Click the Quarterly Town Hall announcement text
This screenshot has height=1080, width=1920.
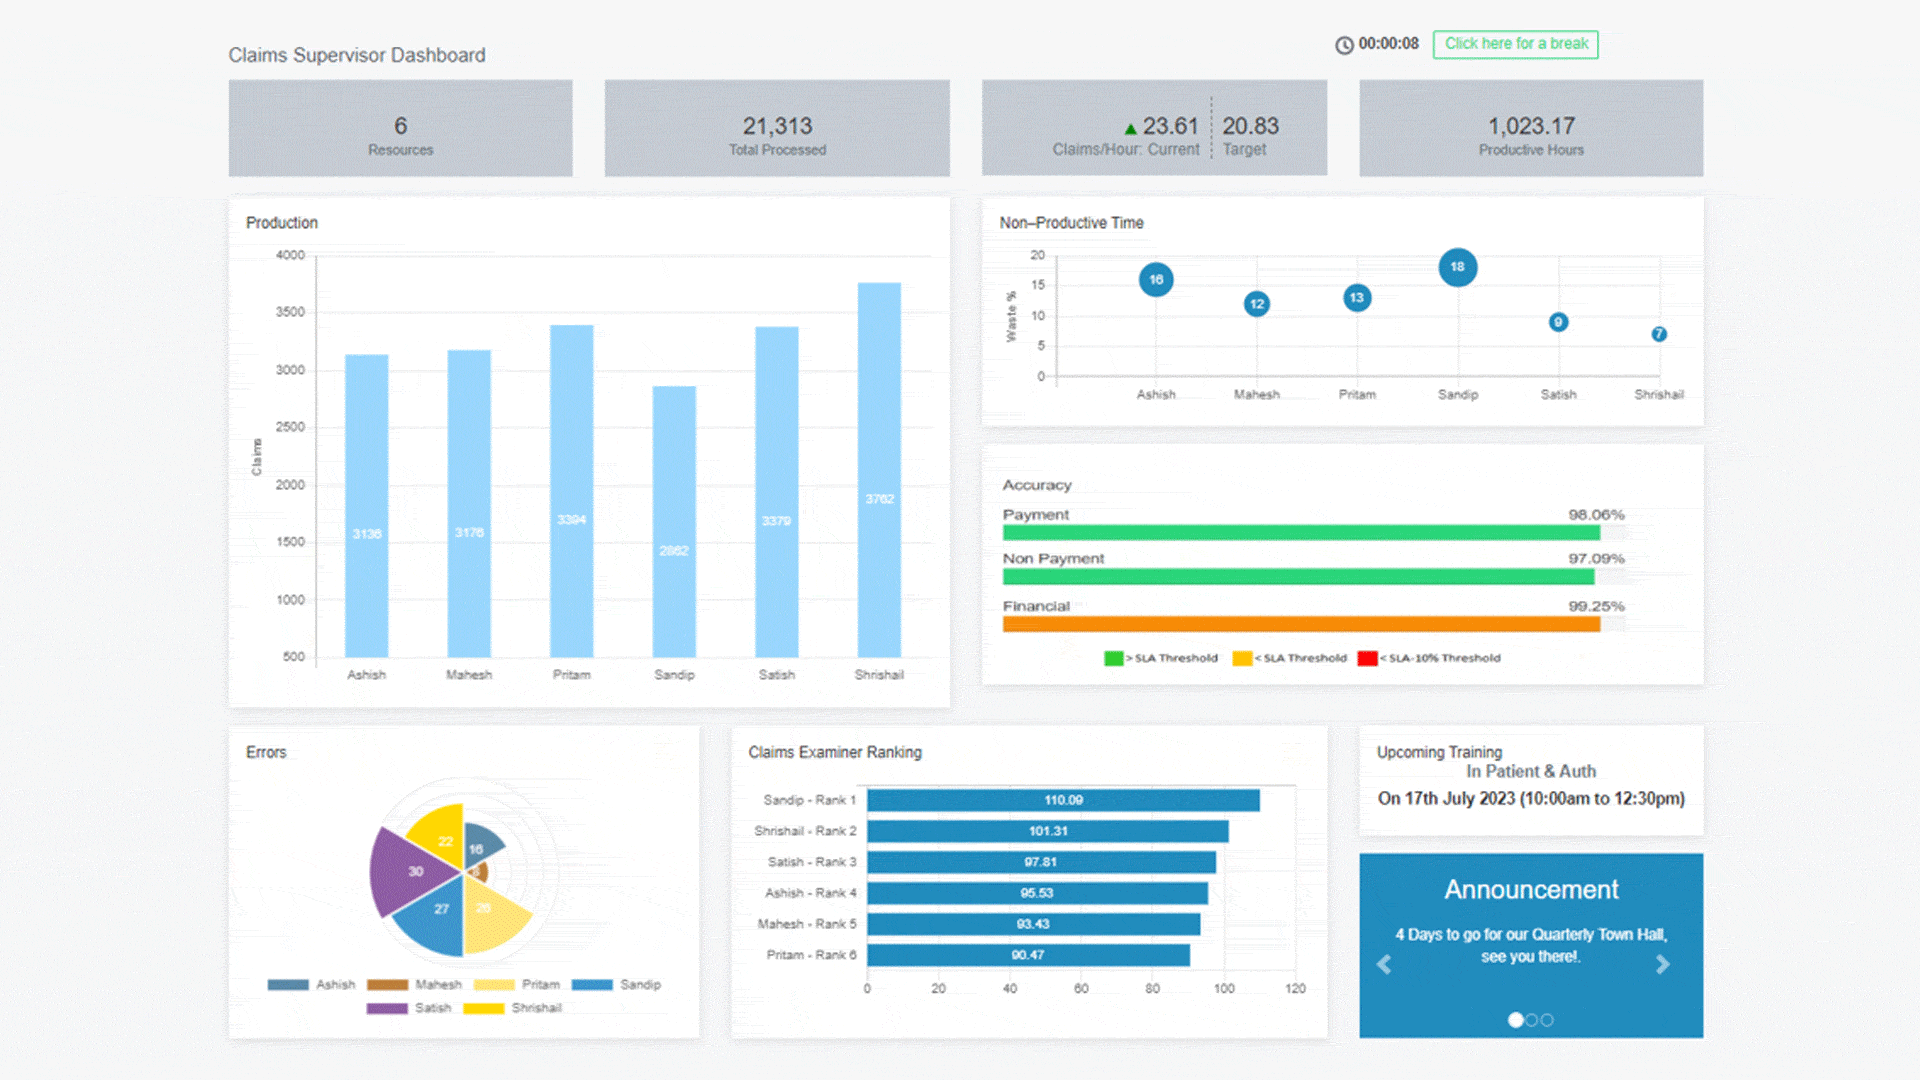click(x=1531, y=945)
